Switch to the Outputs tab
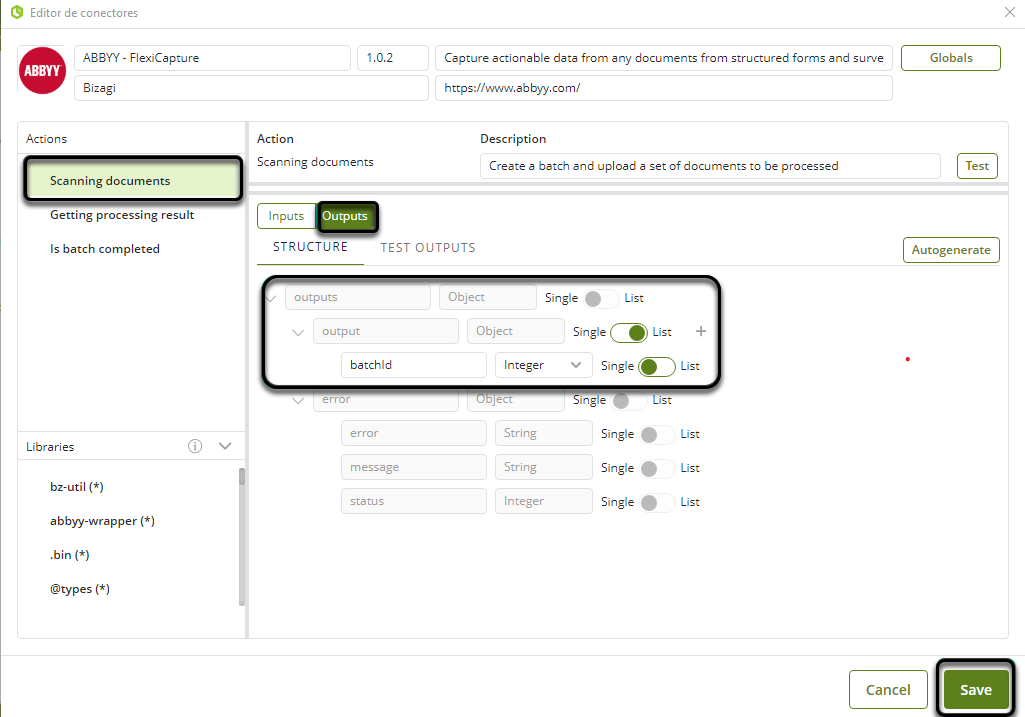The width and height of the screenshot is (1025, 717). [345, 216]
